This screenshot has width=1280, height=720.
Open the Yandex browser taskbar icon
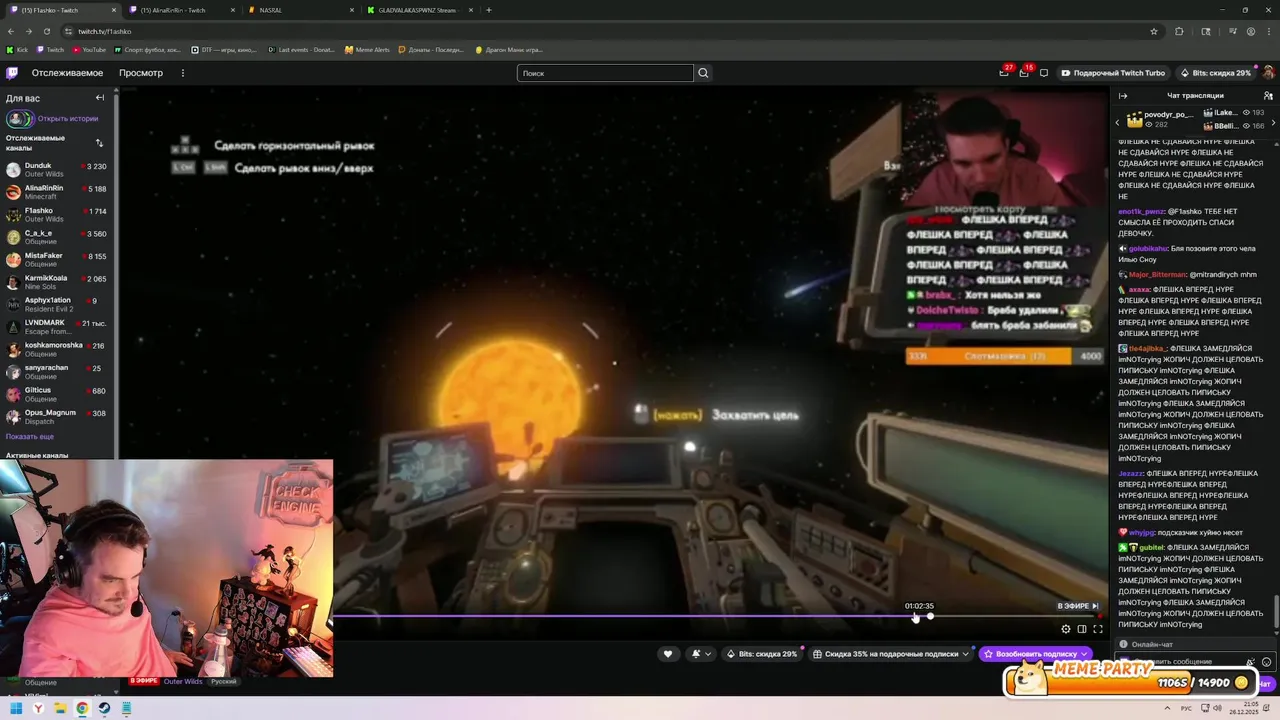(x=38, y=708)
